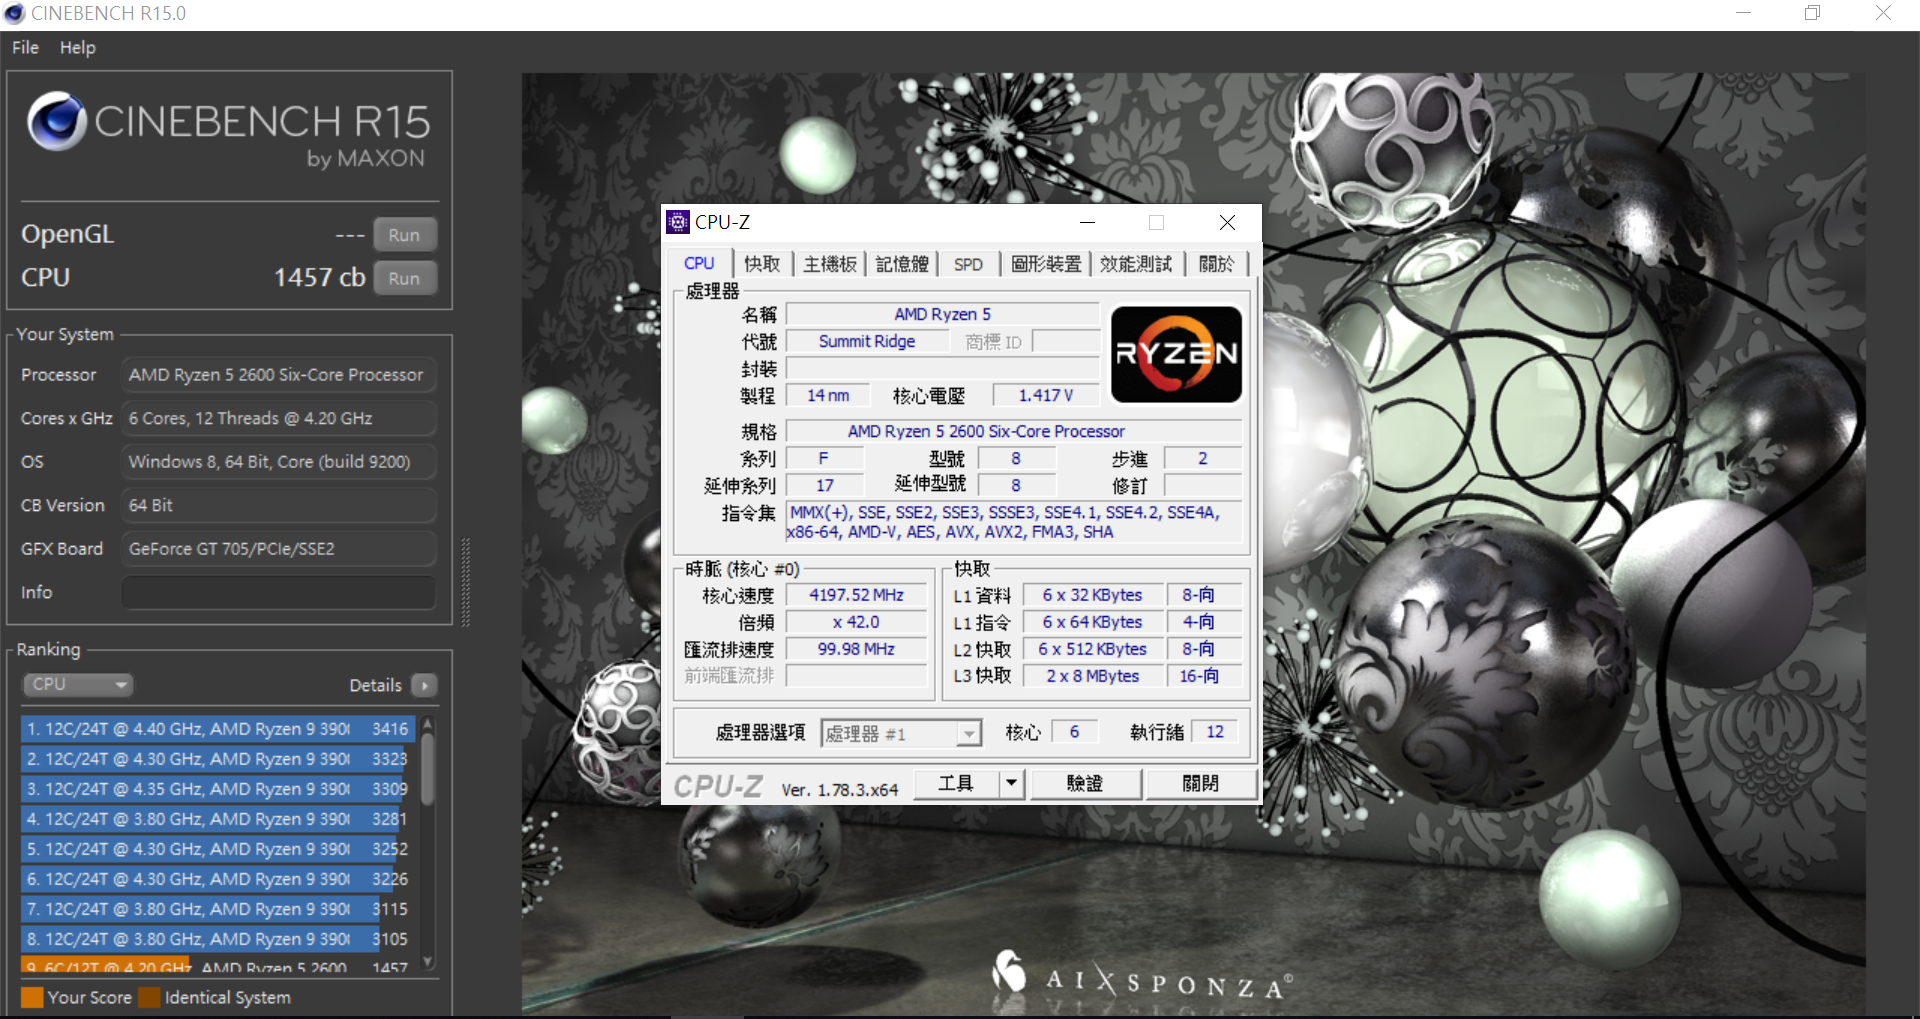Click the 14 nm process value
The width and height of the screenshot is (1920, 1019).
[828, 395]
